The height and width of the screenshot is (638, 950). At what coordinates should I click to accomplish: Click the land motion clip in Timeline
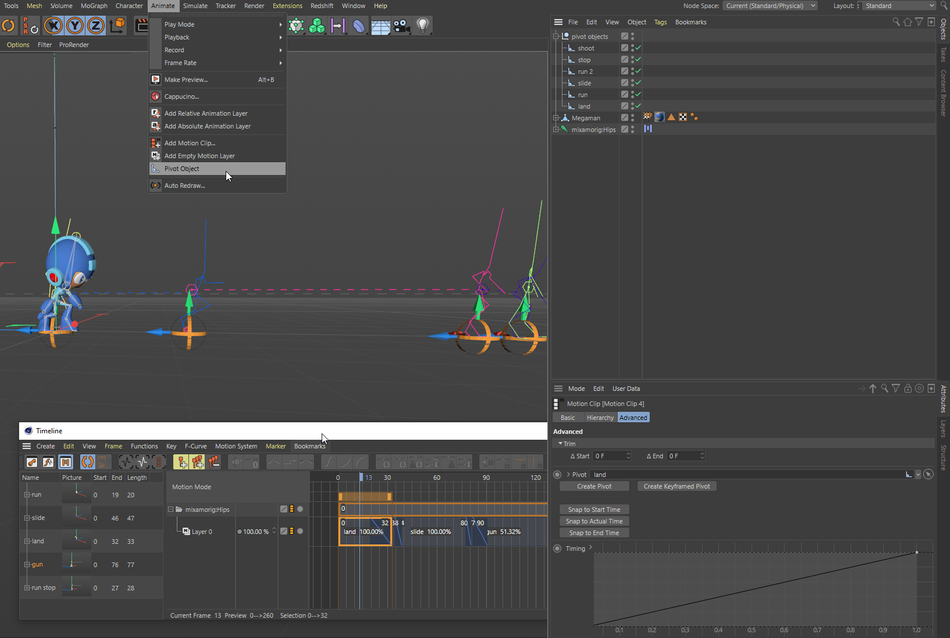click(x=365, y=531)
